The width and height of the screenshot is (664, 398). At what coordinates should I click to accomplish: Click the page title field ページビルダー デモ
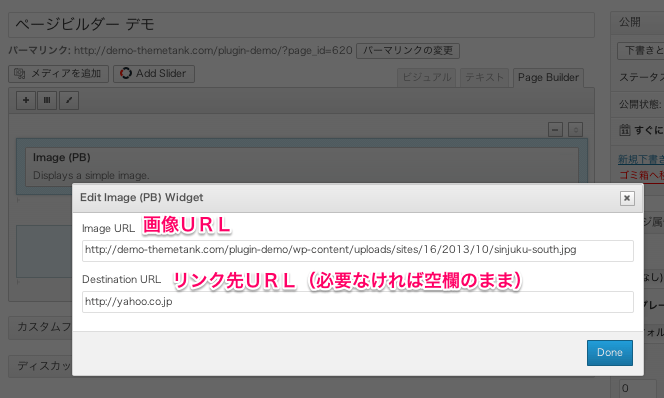click(x=302, y=25)
